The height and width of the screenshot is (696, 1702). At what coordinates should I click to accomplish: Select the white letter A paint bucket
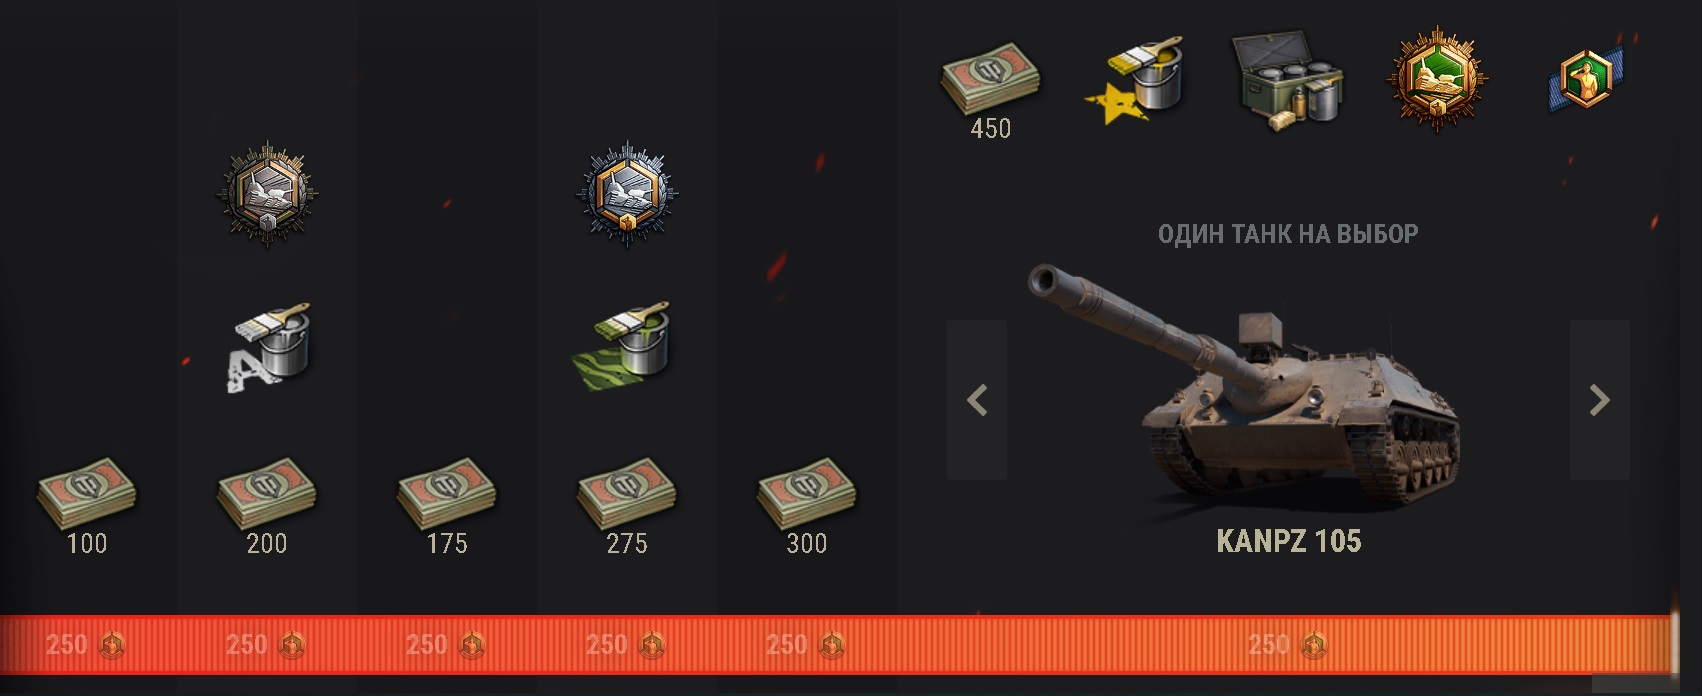[267, 346]
